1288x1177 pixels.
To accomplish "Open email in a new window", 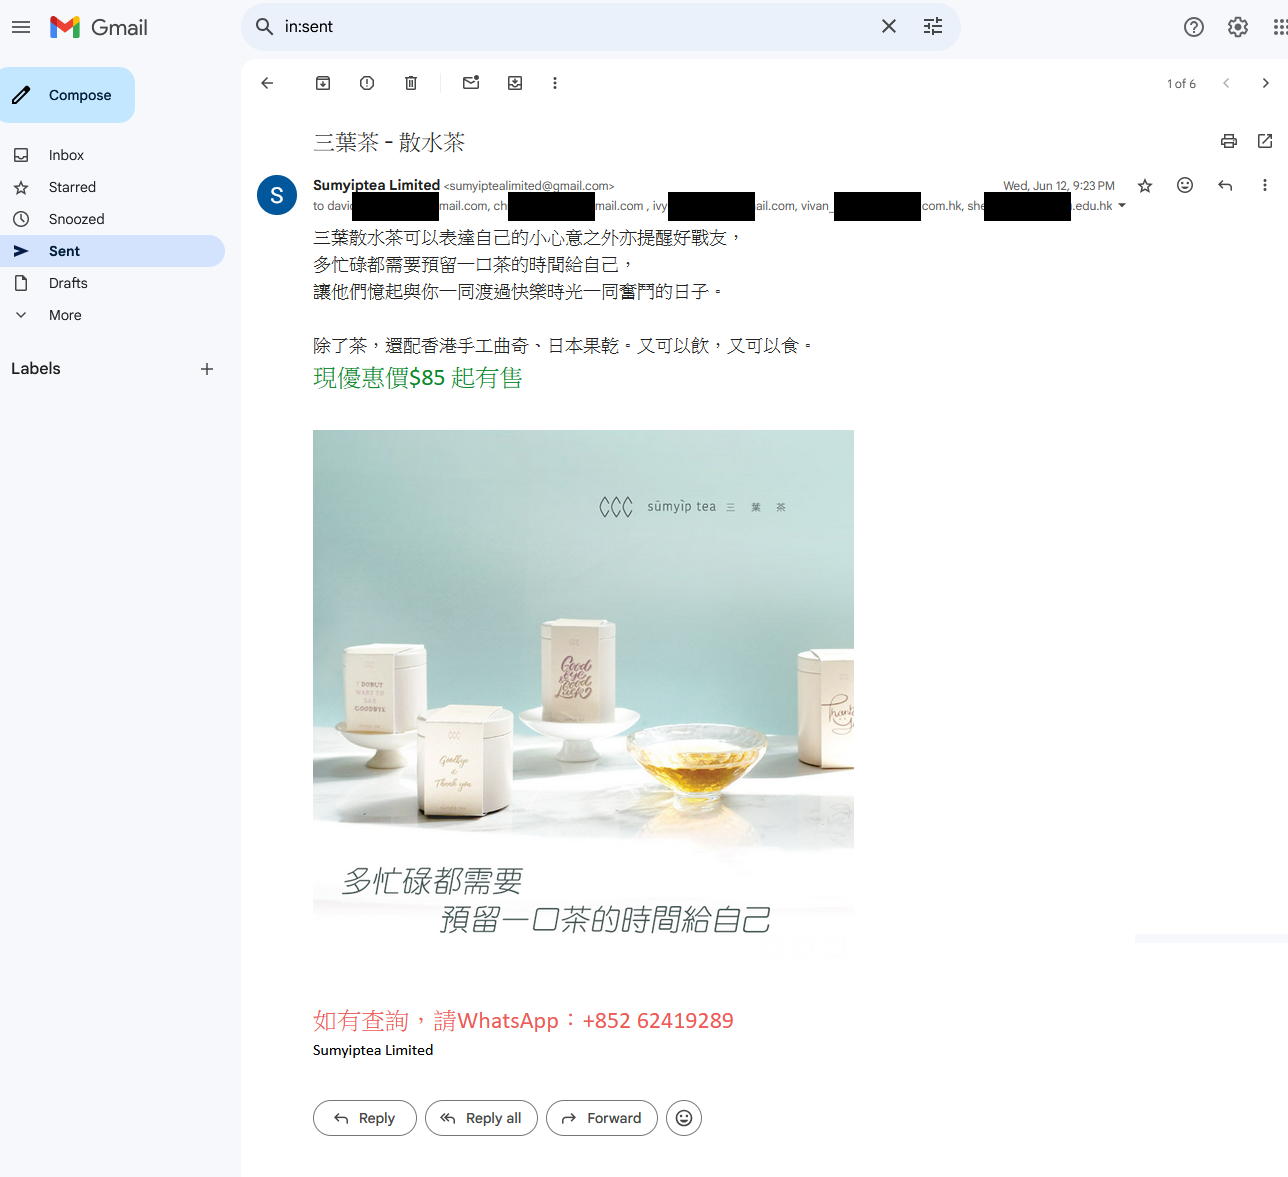I will pyautogui.click(x=1265, y=141).
